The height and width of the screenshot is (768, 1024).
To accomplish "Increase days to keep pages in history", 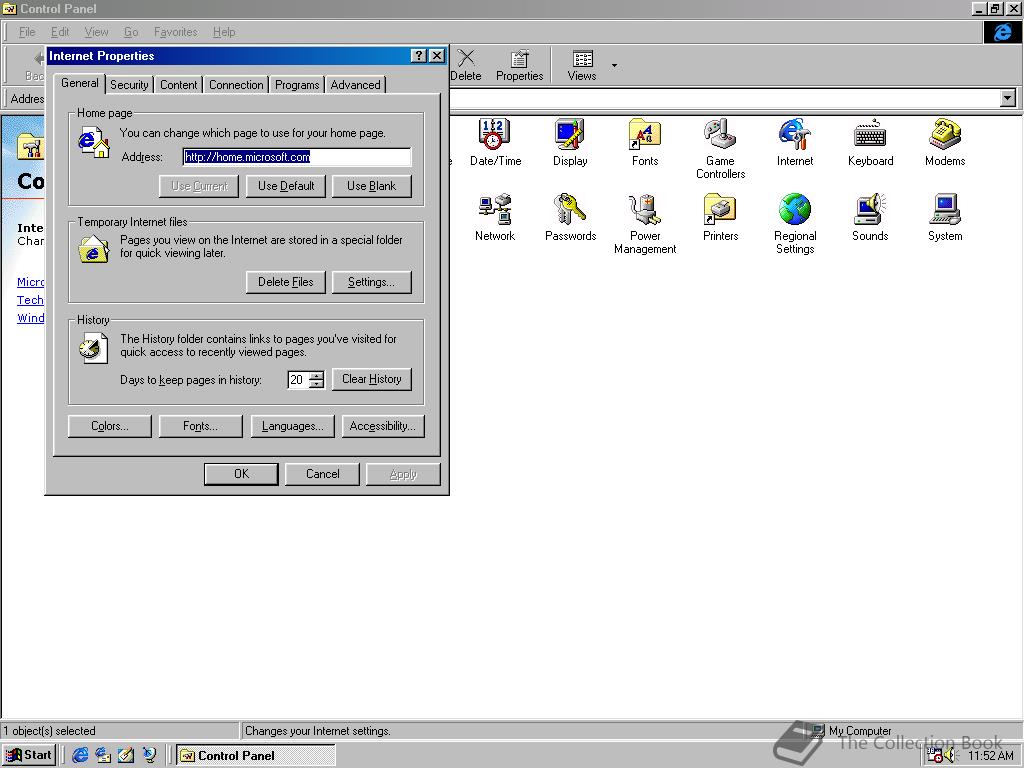I will 317,375.
